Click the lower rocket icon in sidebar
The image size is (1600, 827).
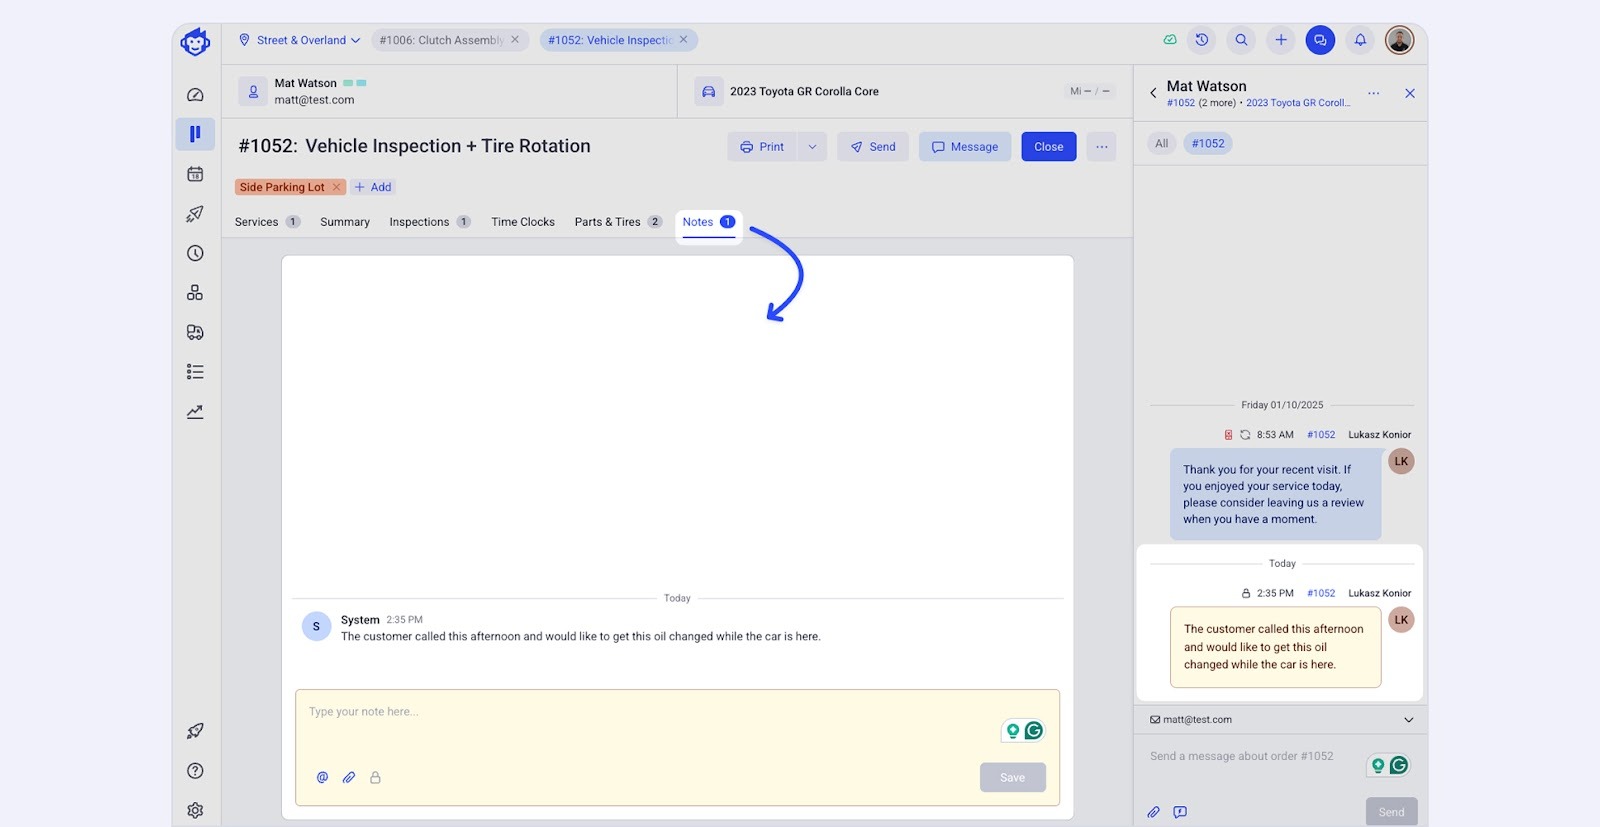195,731
